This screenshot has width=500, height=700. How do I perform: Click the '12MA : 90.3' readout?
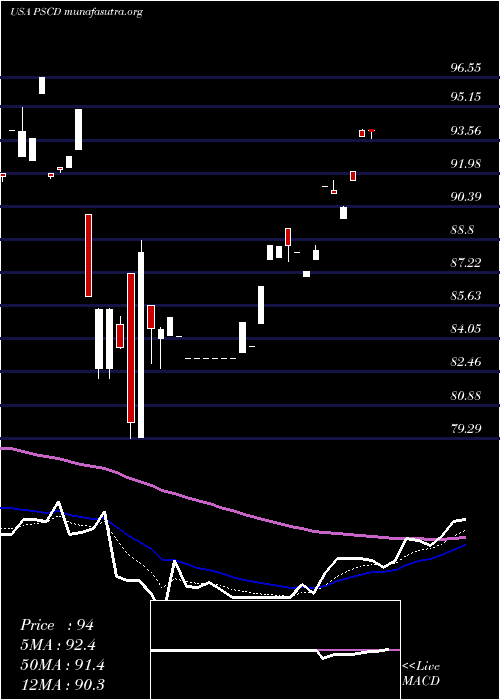coord(62,684)
